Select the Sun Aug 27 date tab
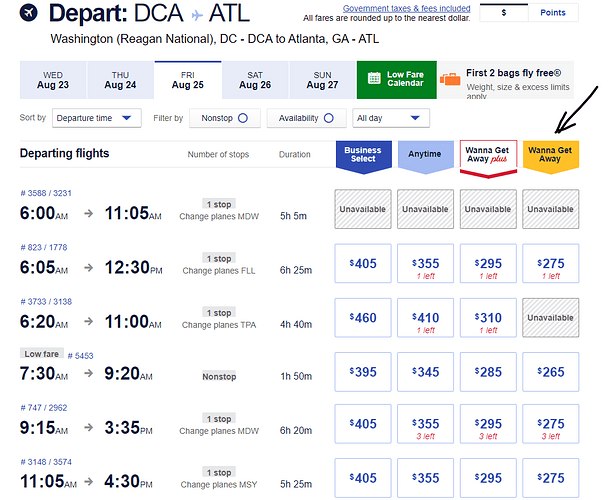The width and height of the screenshot is (609, 500). (x=322, y=80)
